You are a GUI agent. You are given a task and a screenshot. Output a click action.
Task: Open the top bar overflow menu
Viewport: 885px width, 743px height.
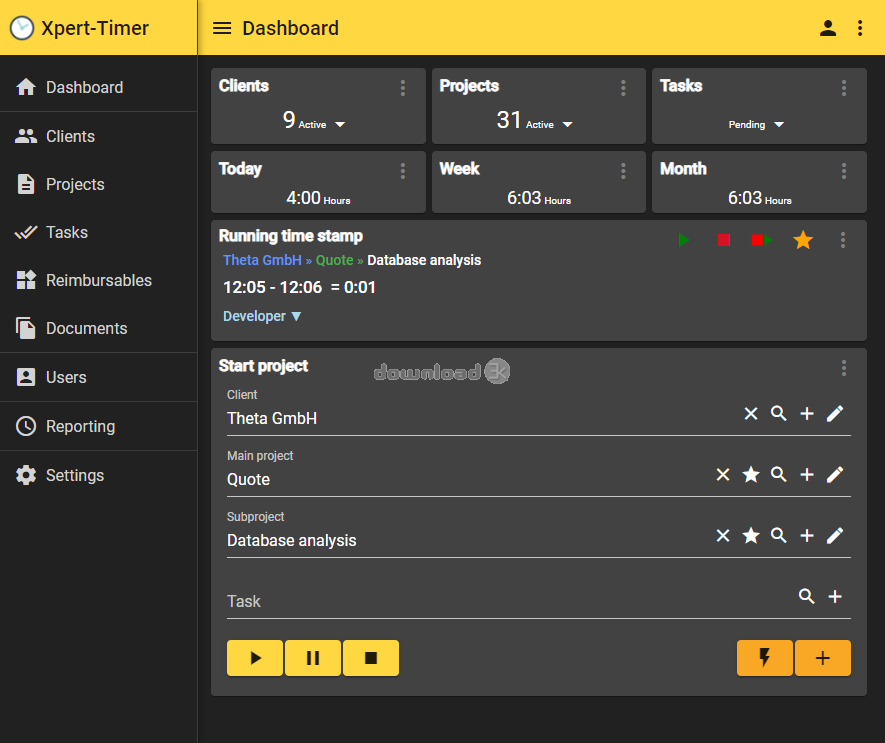pos(860,28)
